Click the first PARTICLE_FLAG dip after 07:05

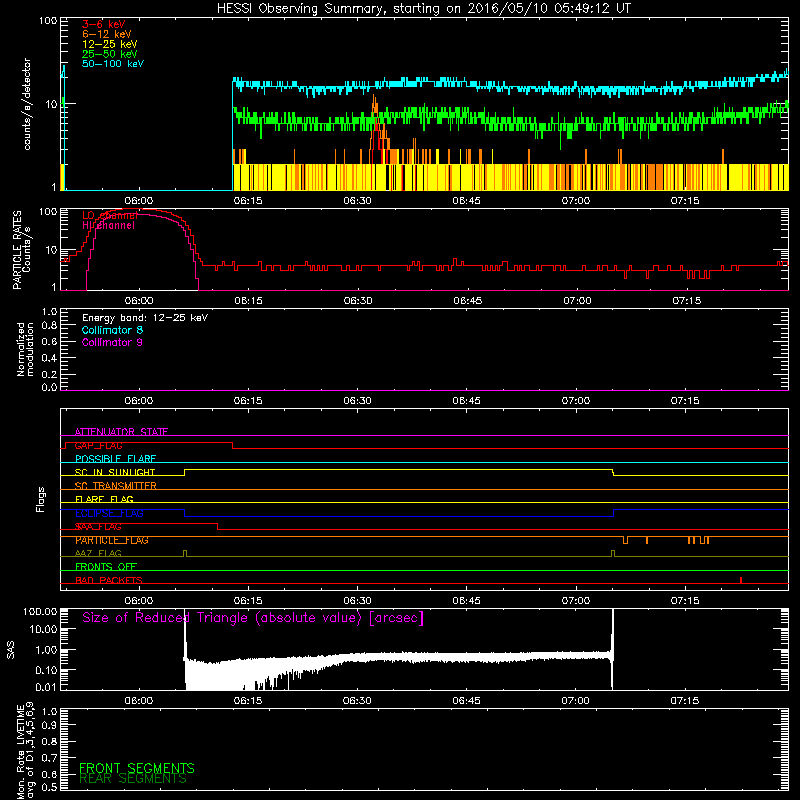pyautogui.click(x=626, y=540)
